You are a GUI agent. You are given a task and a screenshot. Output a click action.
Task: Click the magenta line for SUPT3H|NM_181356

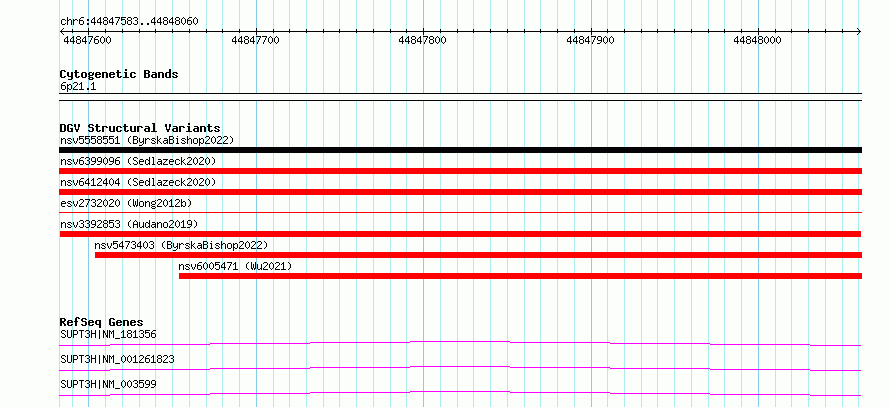tap(460, 343)
